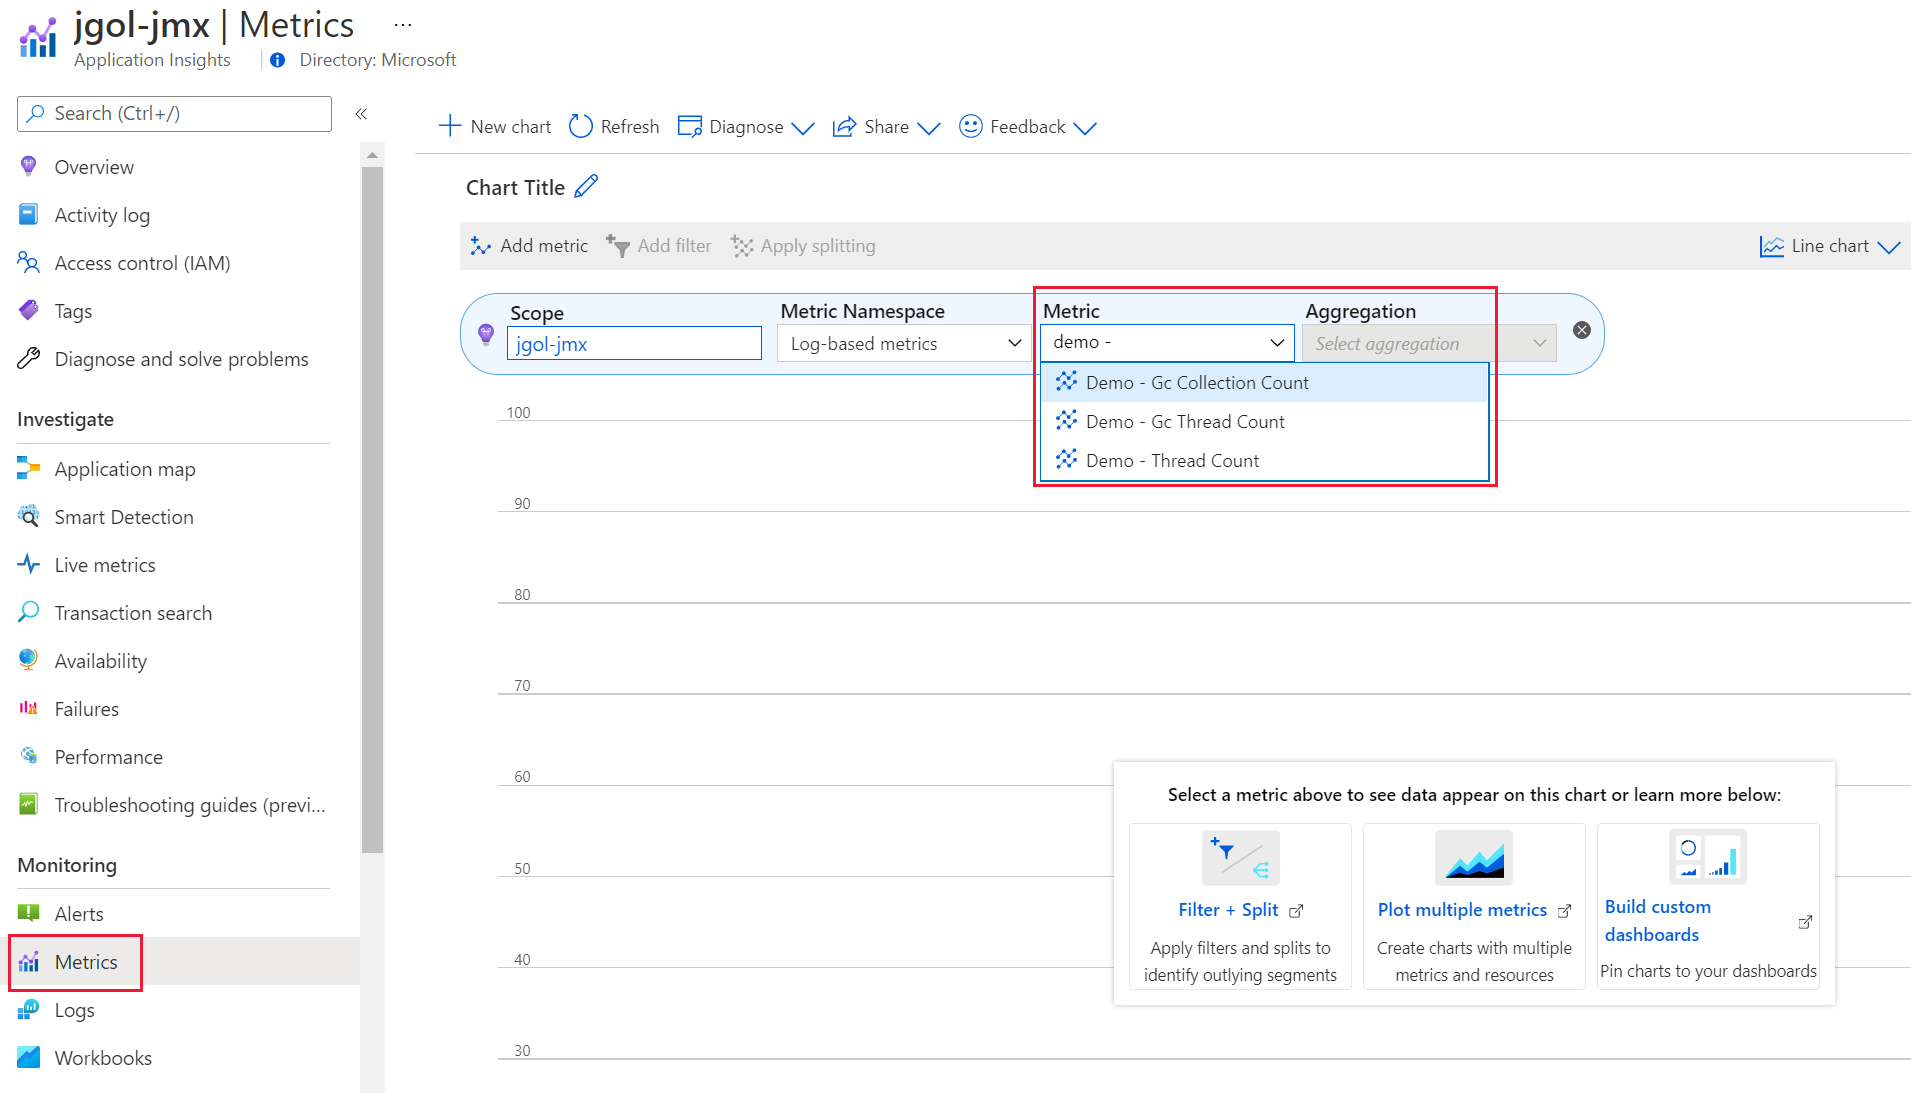Click the Availability globe icon
Screen dimensions: 1911x1093
tap(29, 660)
